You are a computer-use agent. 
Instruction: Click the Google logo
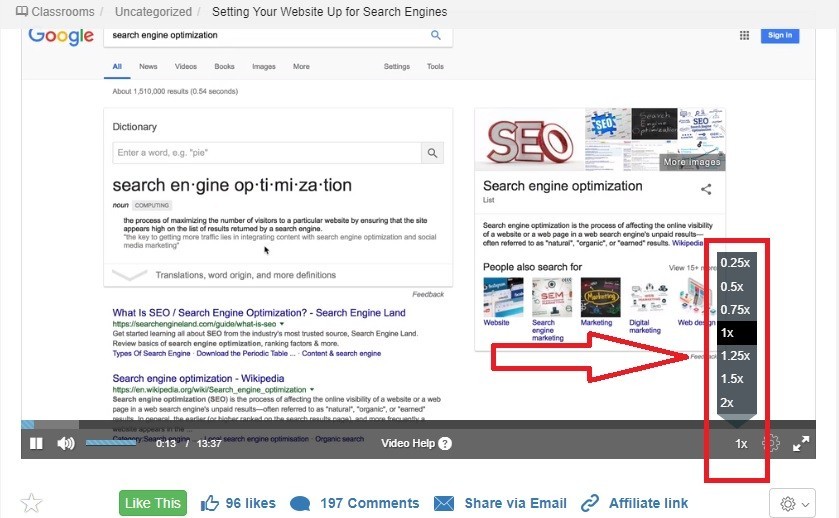click(60, 36)
